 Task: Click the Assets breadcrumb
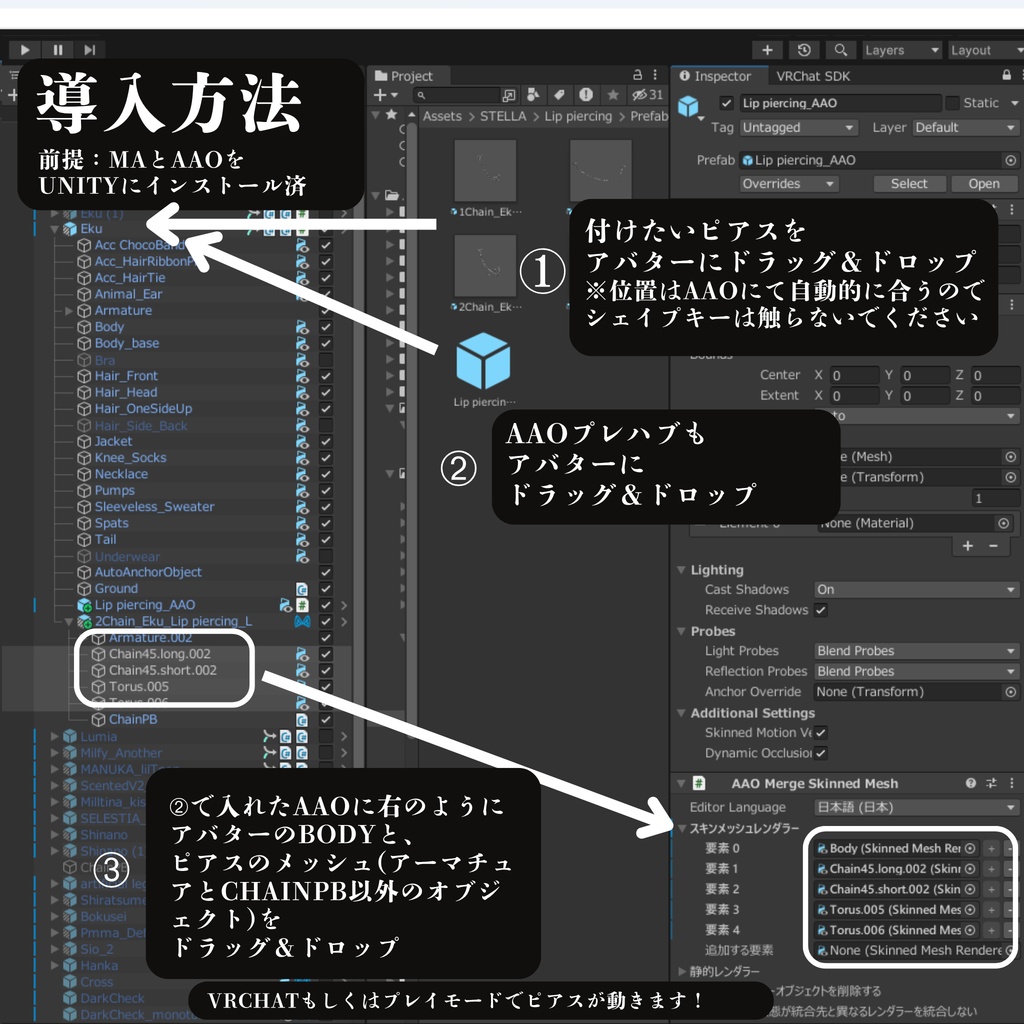coord(442,116)
